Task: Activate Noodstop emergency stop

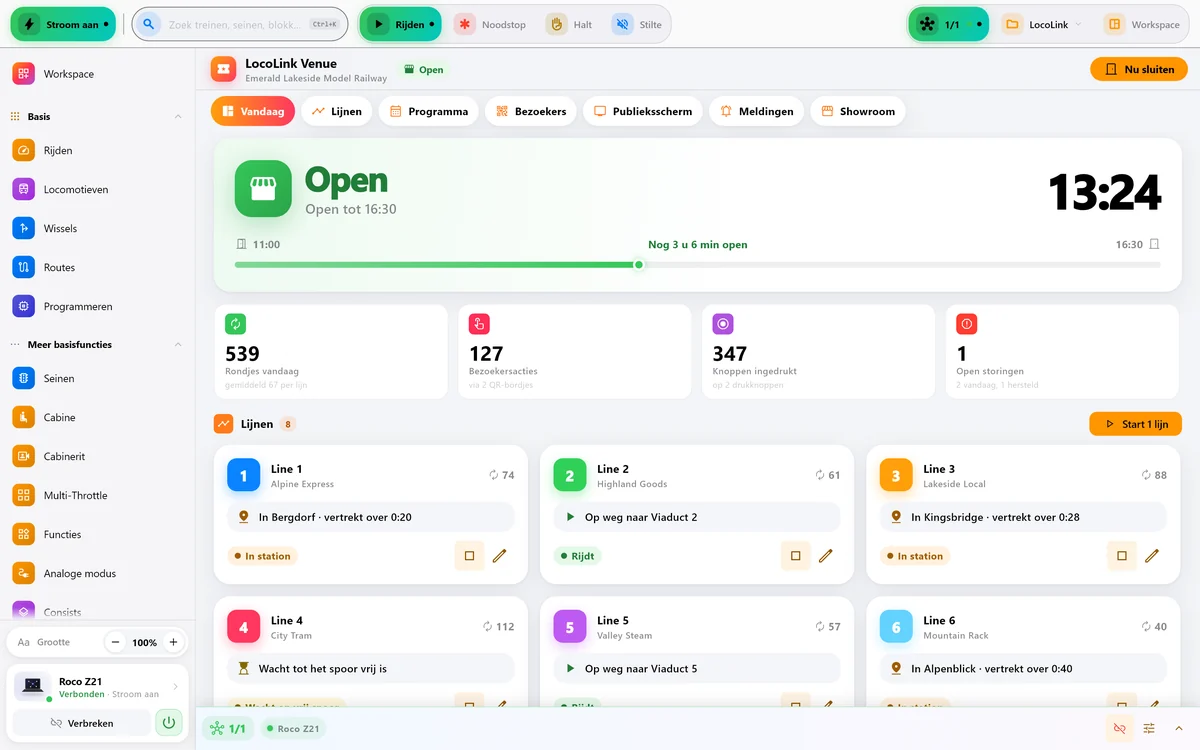Action: coord(490,24)
